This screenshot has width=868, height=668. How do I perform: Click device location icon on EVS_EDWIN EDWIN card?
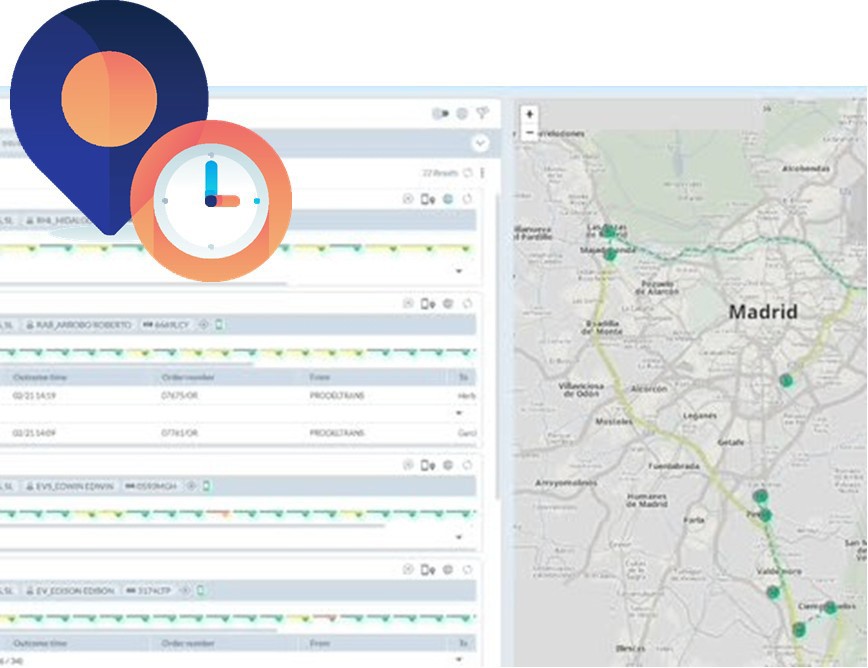pyautogui.click(x=428, y=465)
